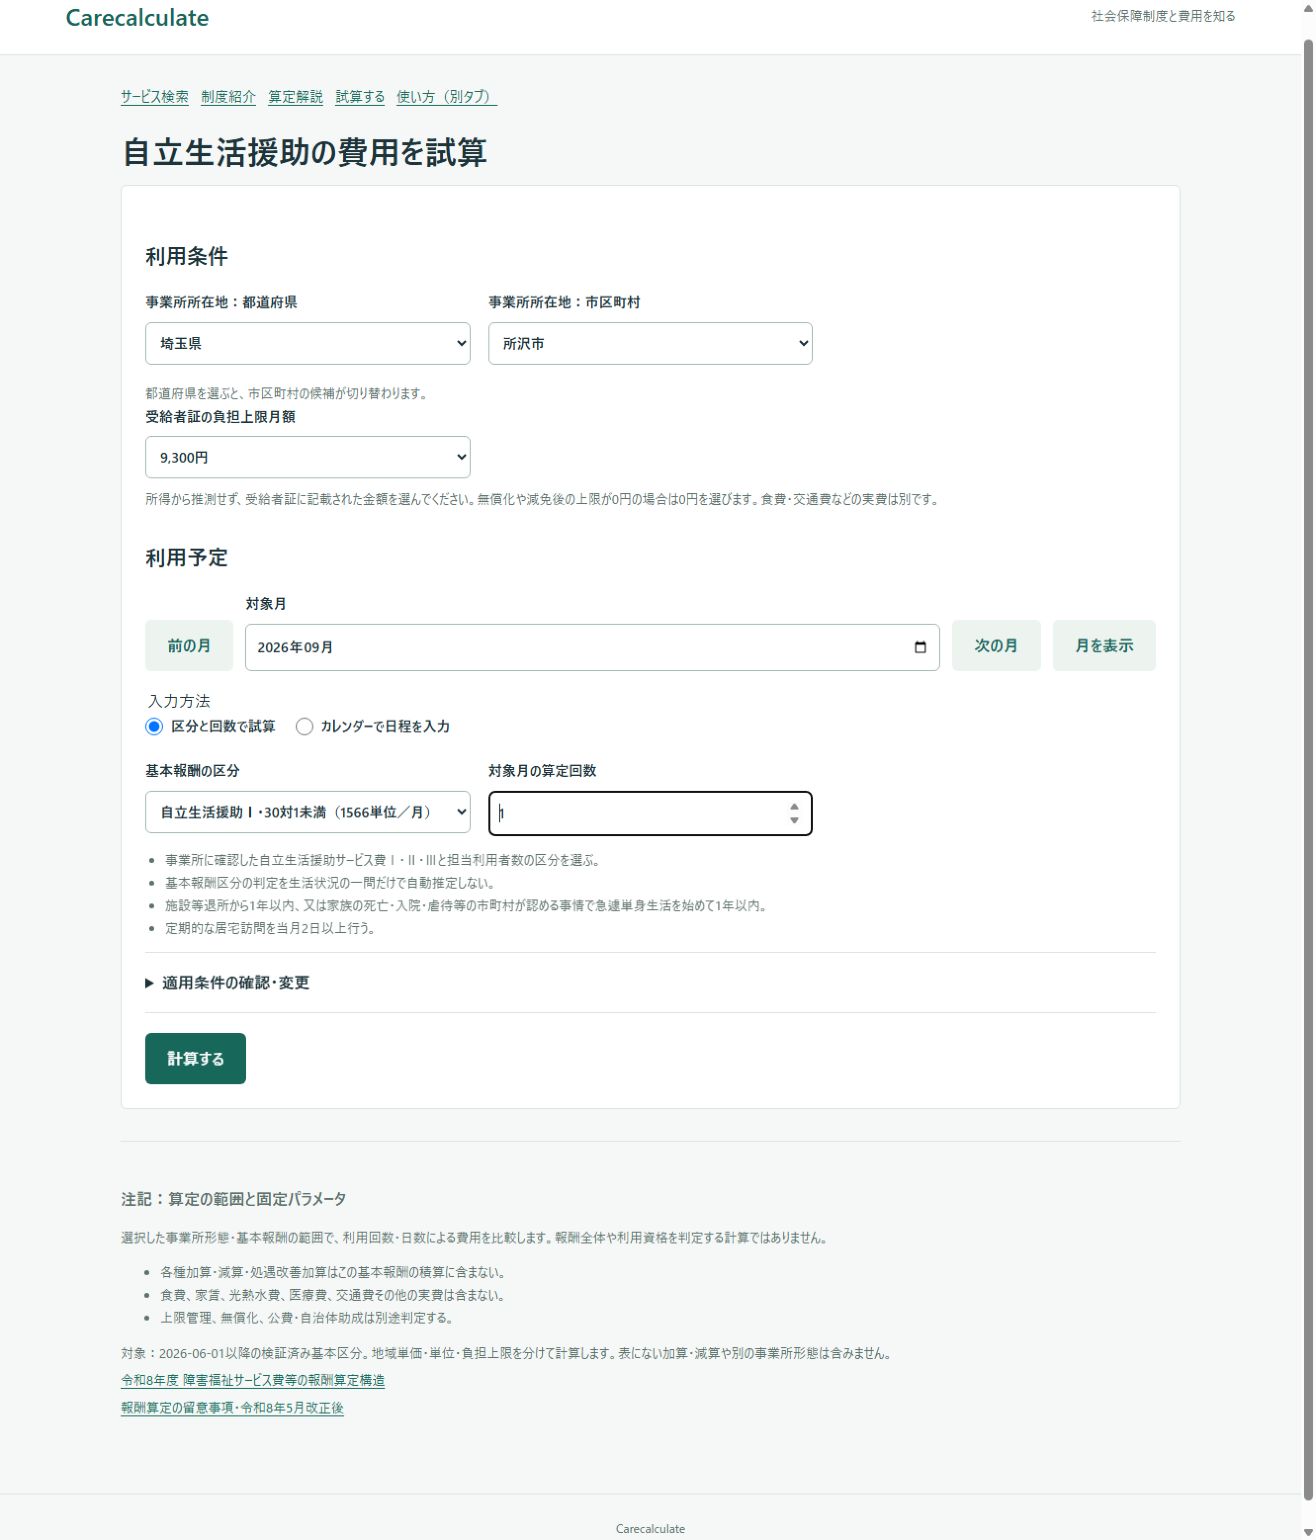Click the 利用条件 section heading
1316x1540 pixels.
click(187, 256)
